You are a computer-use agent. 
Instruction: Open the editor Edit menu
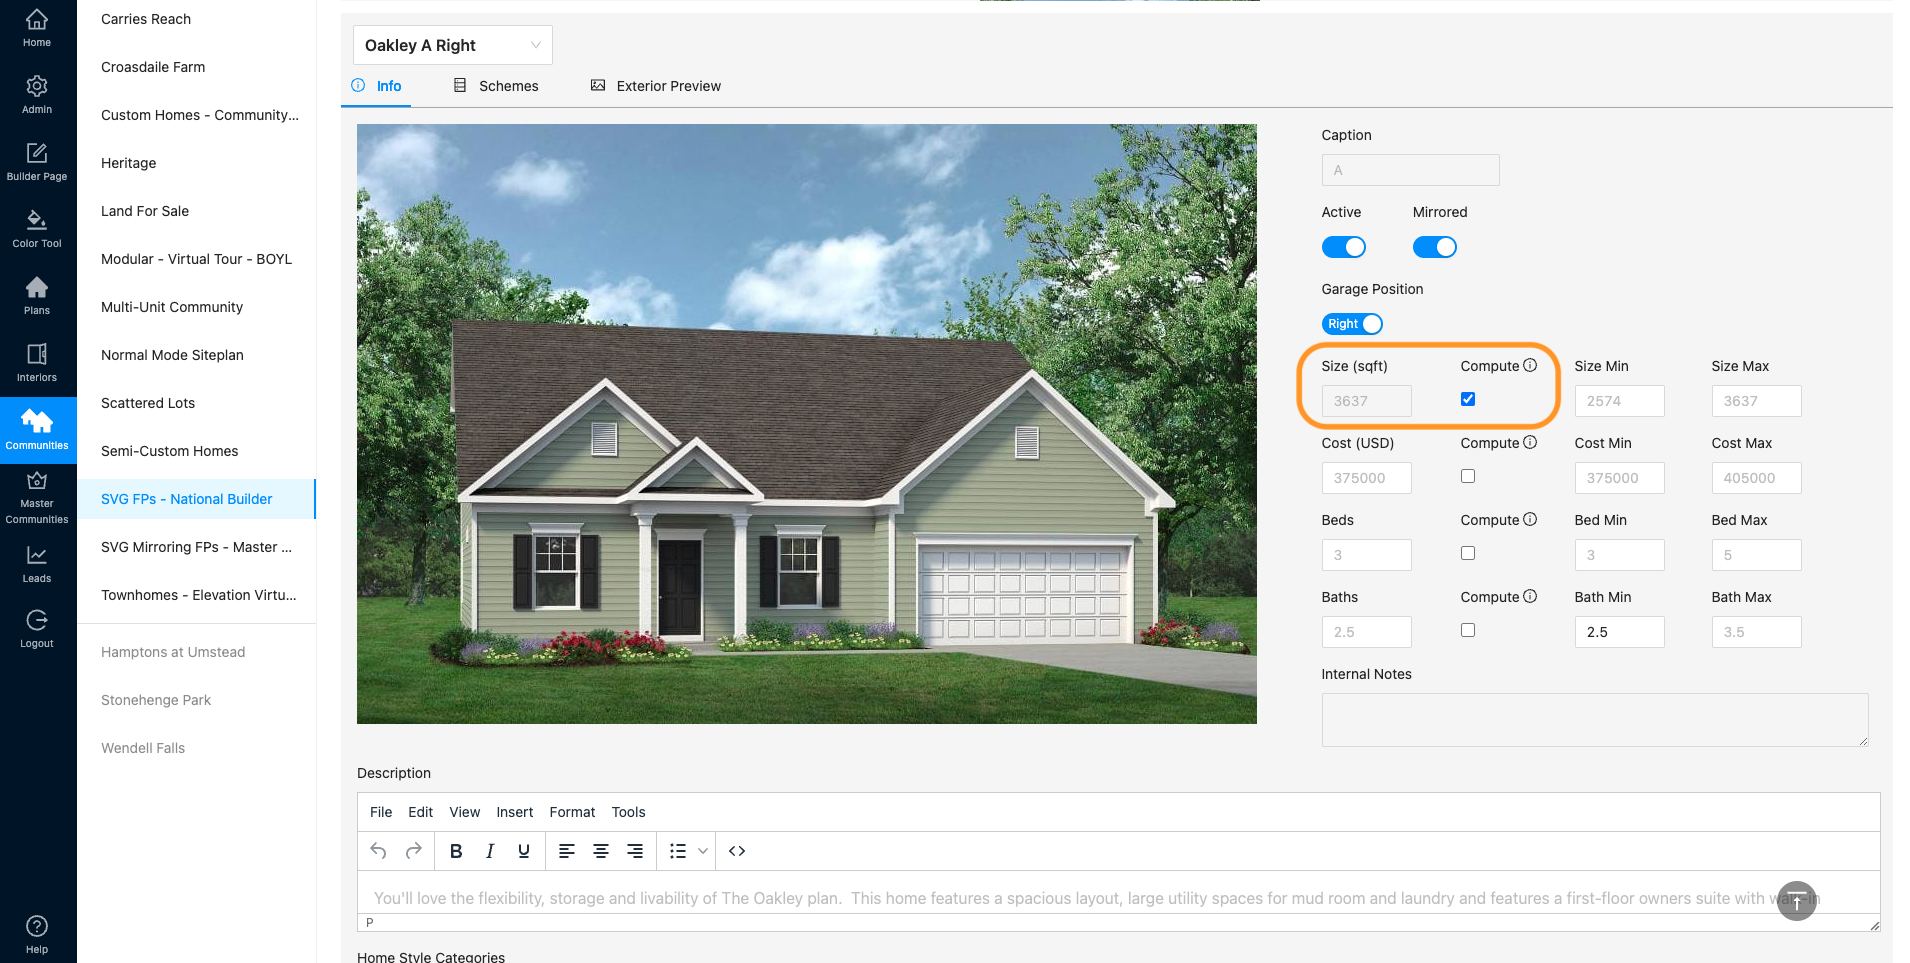(x=420, y=812)
